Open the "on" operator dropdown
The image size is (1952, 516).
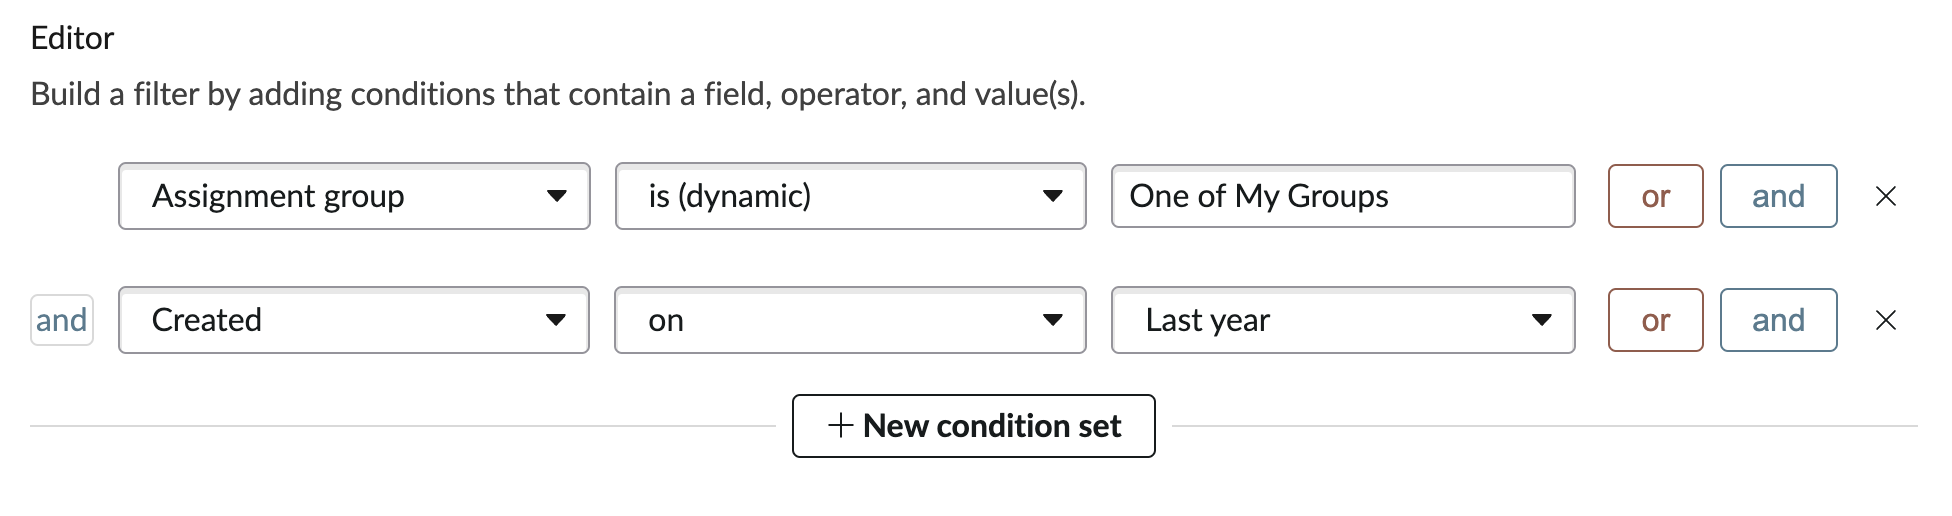pyautogui.click(x=850, y=320)
